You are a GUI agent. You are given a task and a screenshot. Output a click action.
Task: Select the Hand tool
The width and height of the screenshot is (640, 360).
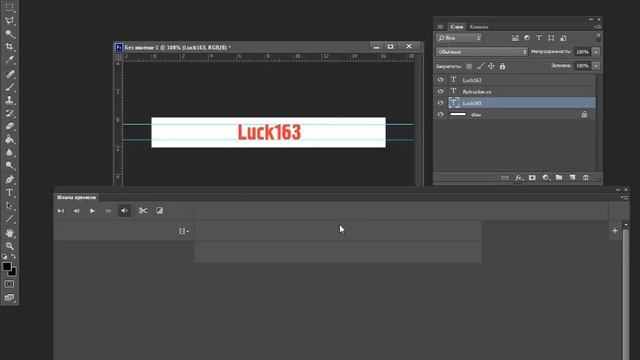[9, 233]
